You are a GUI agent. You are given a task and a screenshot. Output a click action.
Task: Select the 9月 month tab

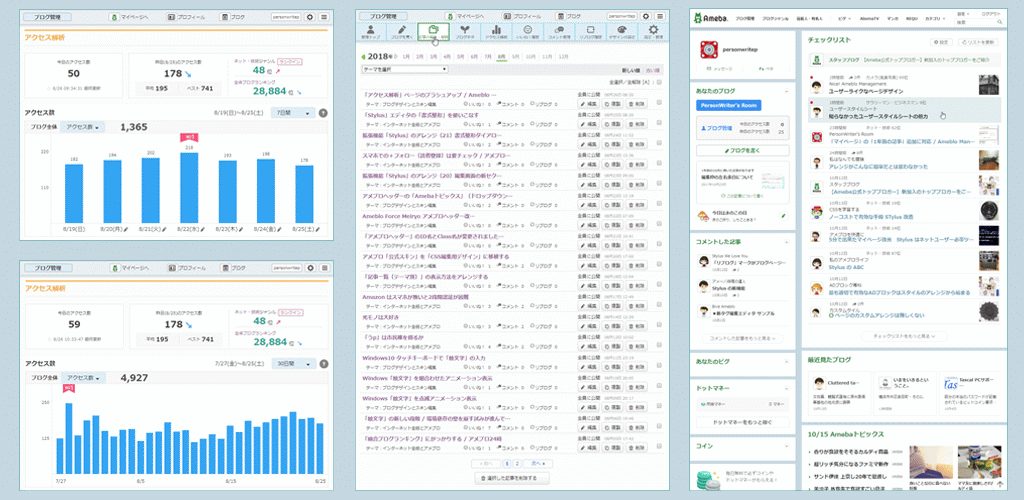coord(514,57)
